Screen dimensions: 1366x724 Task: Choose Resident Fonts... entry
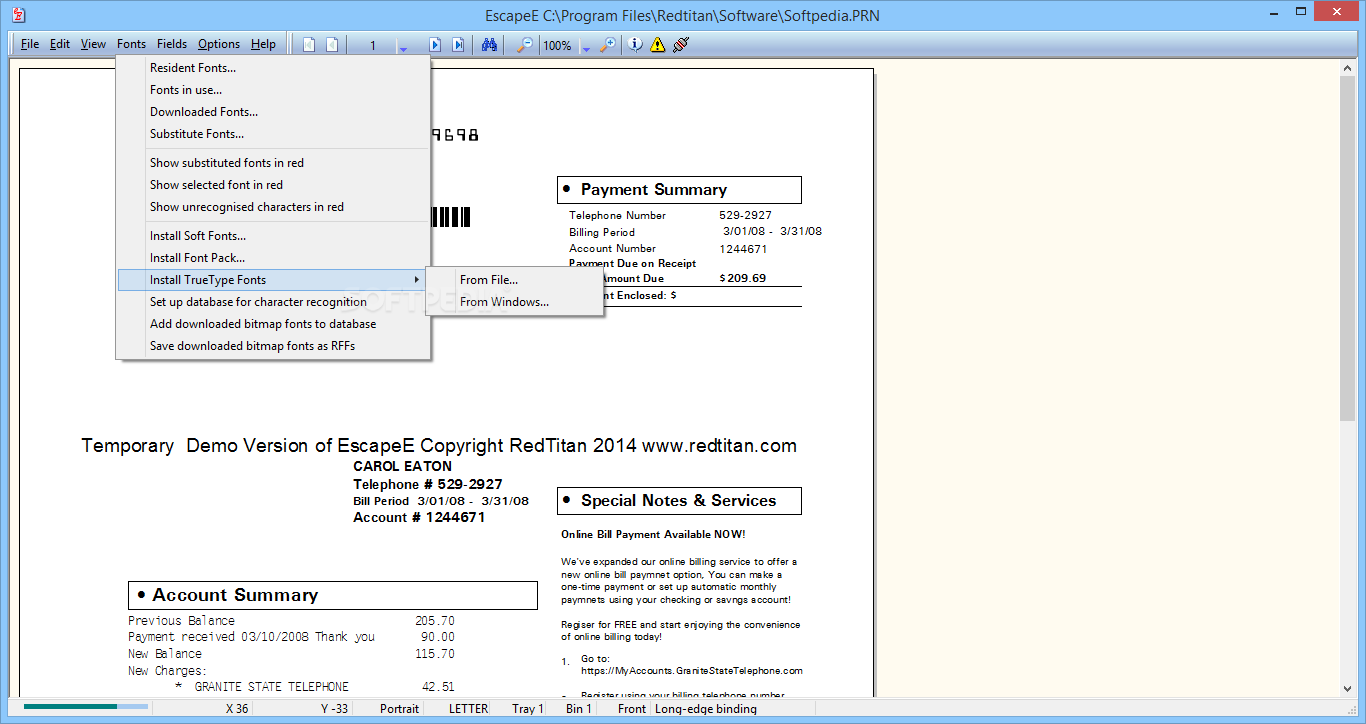(x=274, y=68)
